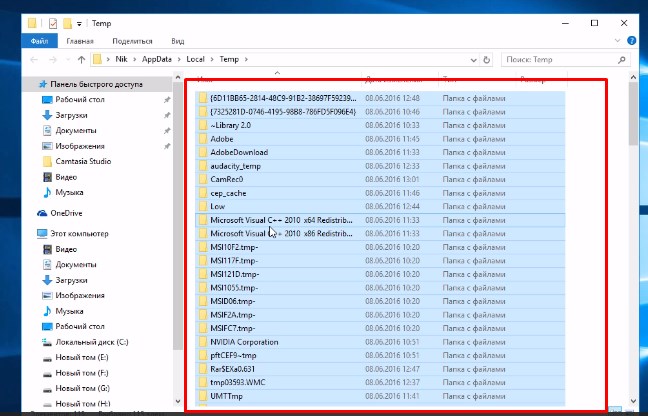Open Camtasia Studio folder in navigation pane
Screen dimensions: 648x416
point(83,162)
